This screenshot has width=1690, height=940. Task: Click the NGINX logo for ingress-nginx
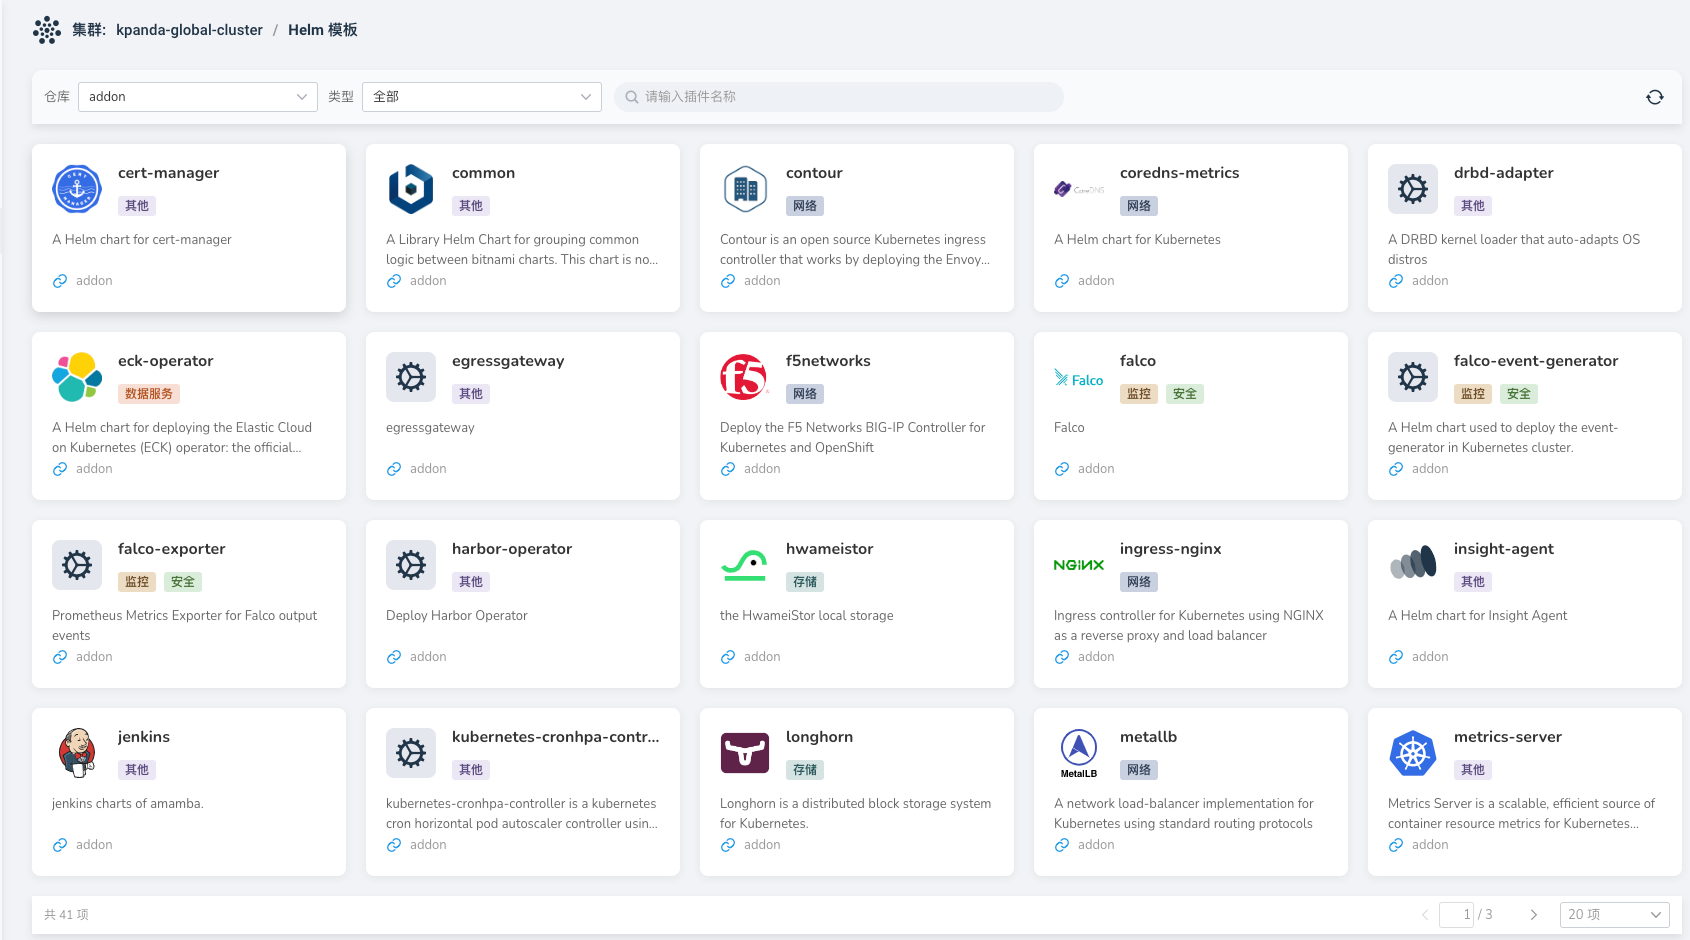coord(1079,565)
